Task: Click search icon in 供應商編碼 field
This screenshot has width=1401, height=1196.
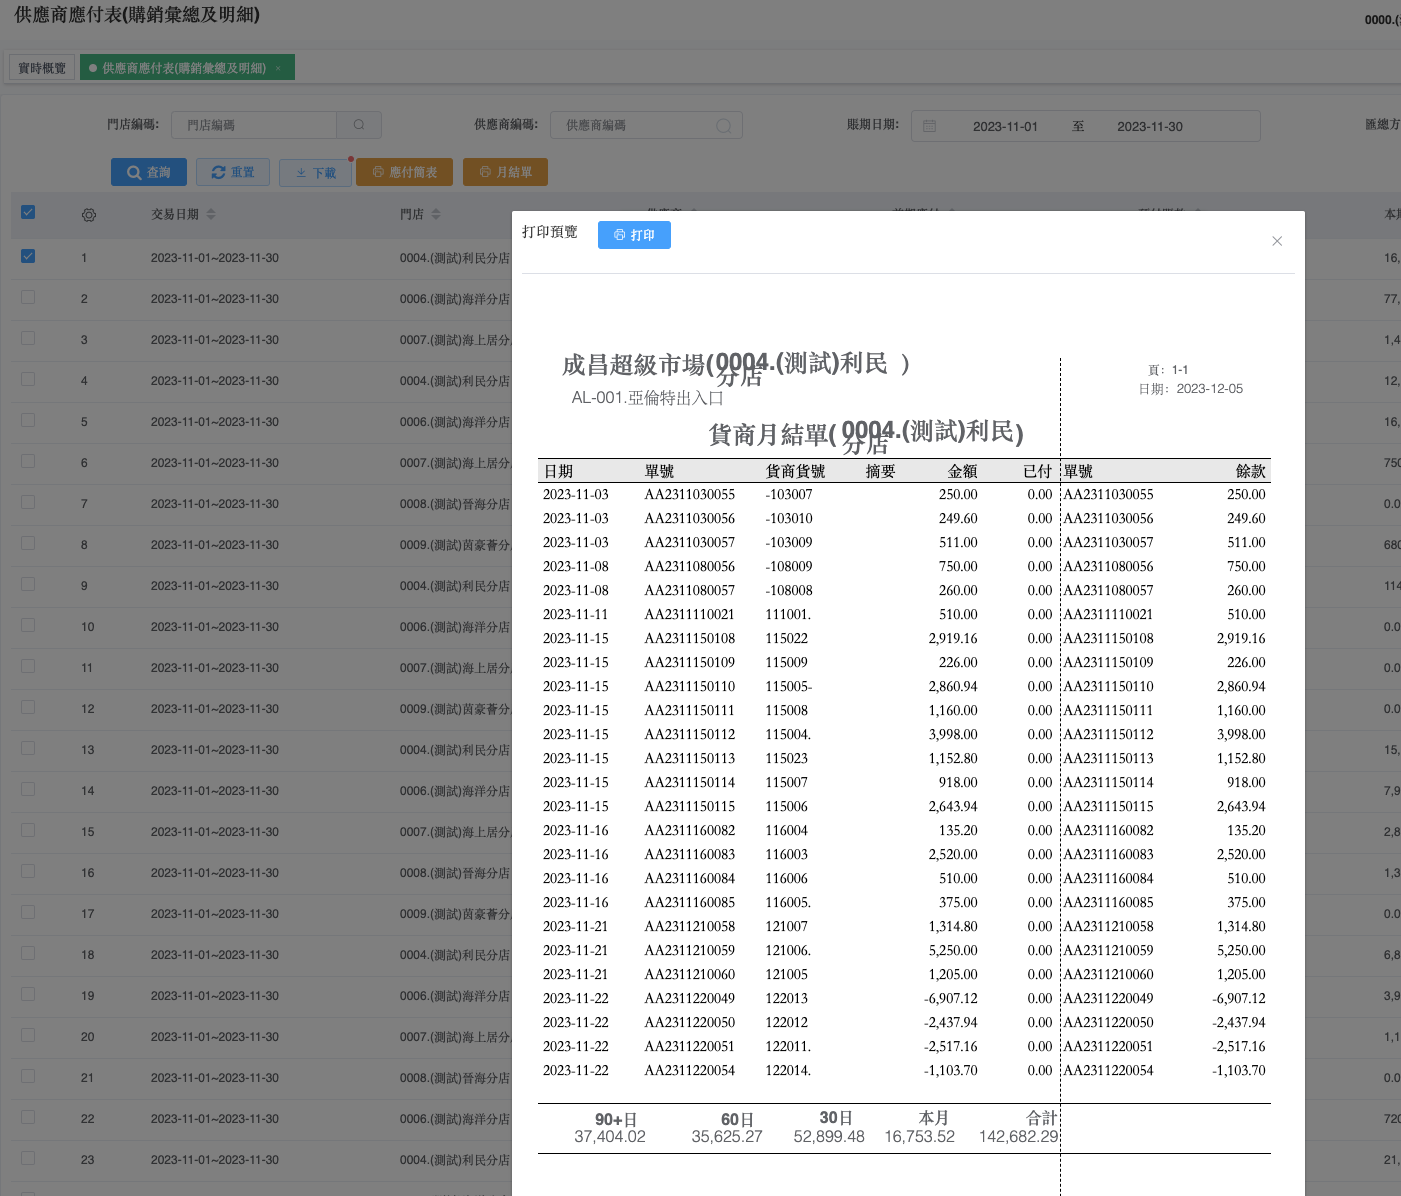Action: 724,126
